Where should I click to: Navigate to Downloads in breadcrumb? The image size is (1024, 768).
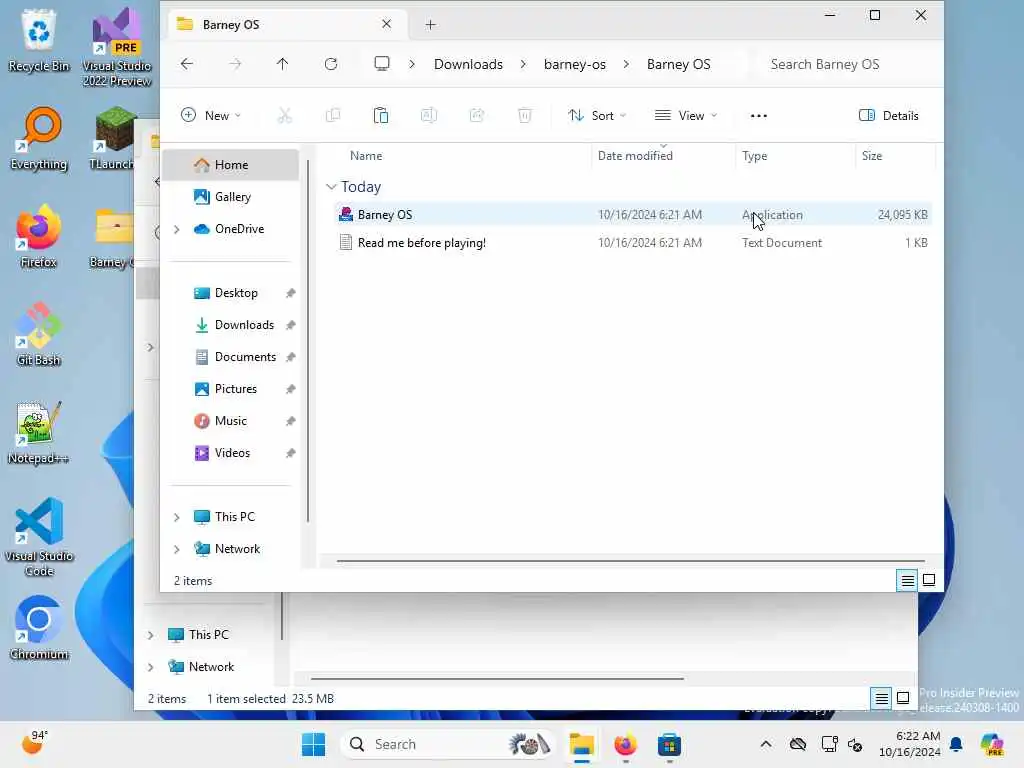click(x=468, y=64)
